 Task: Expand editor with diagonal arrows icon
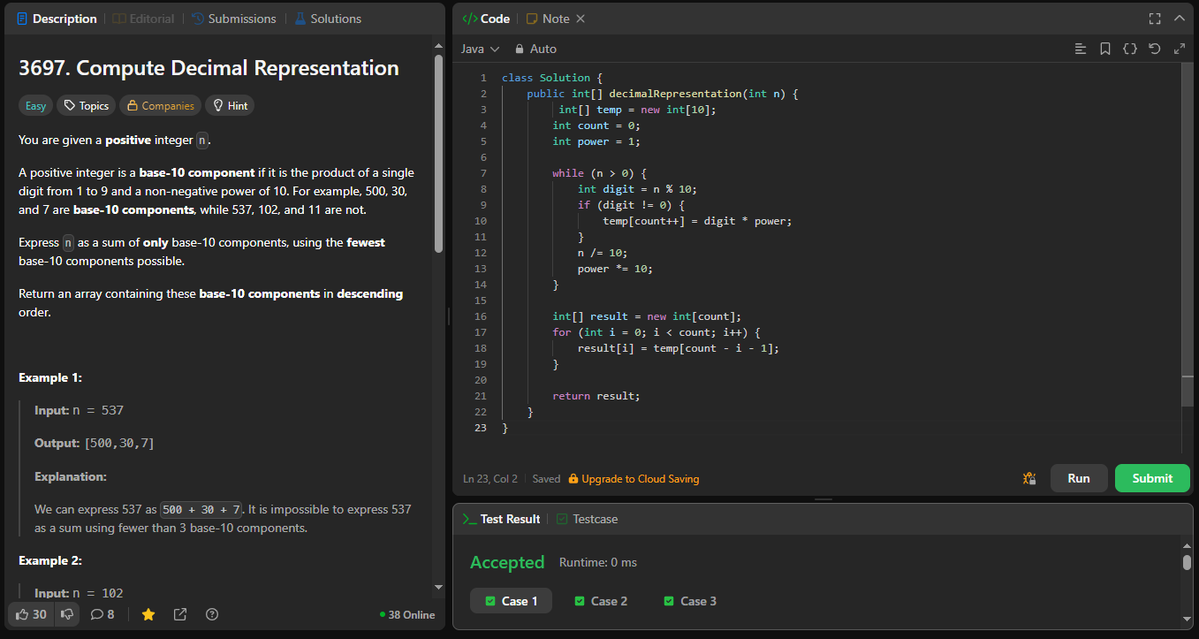click(x=1179, y=49)
